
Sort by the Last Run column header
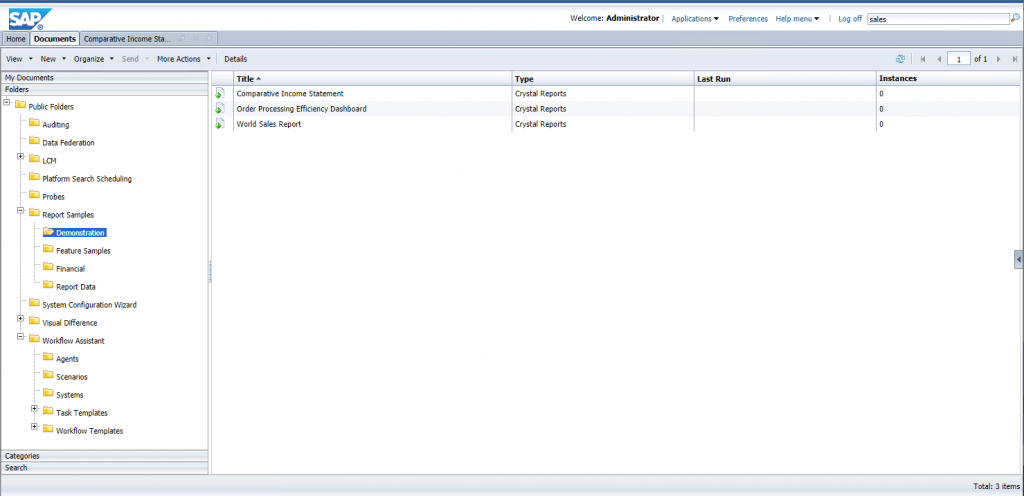[785, 78]
